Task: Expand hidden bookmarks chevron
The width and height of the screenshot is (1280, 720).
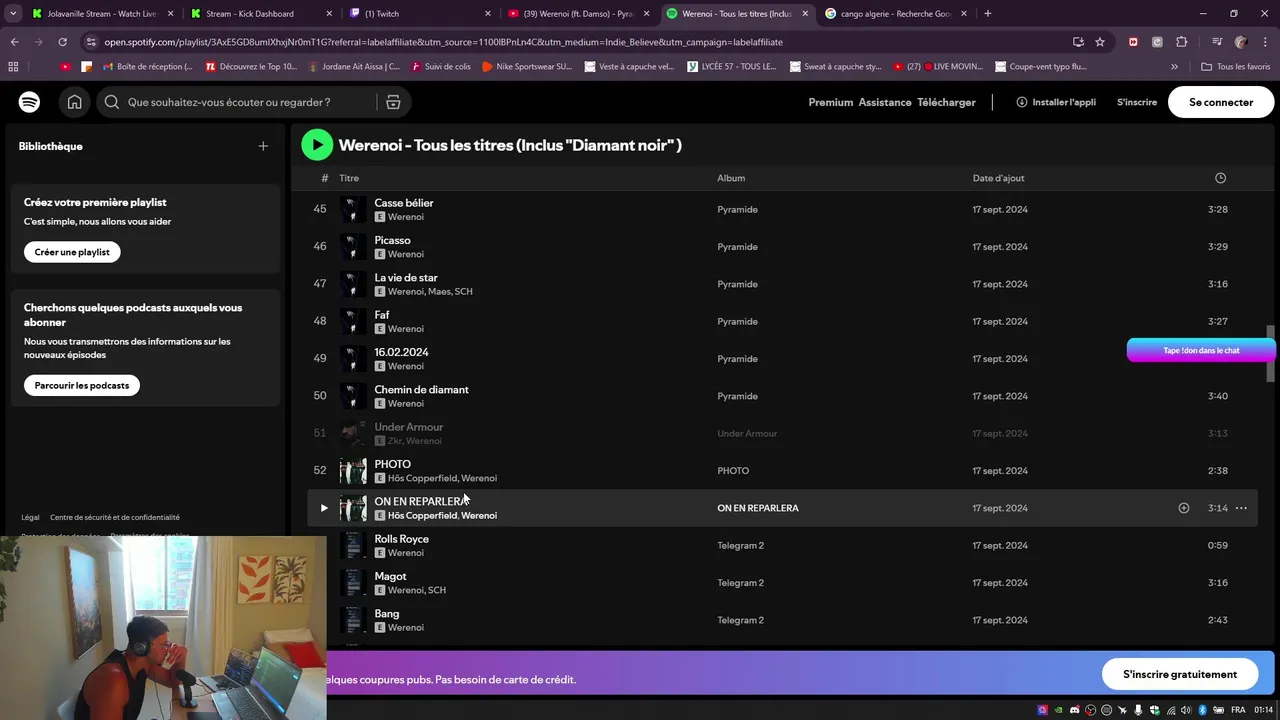Action: (1174, 67)
